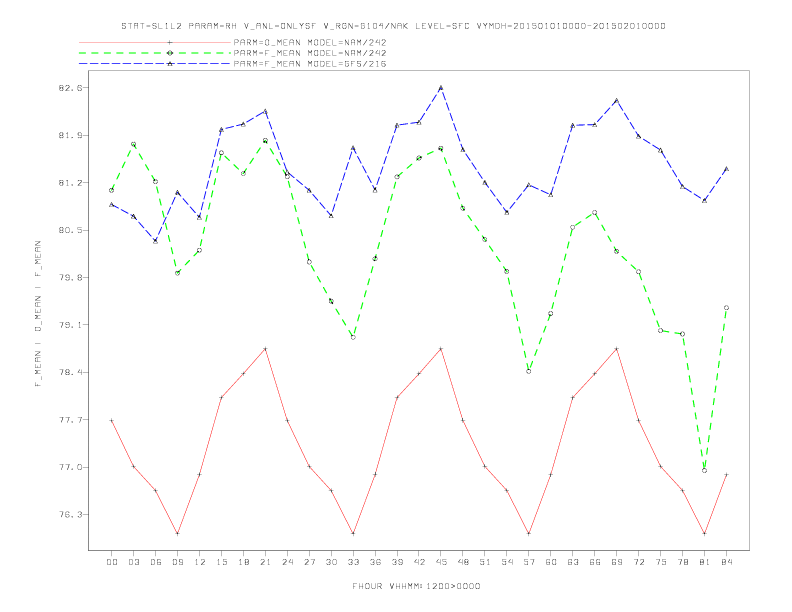Click the green NAM lowest marker at hour 81

705,471
